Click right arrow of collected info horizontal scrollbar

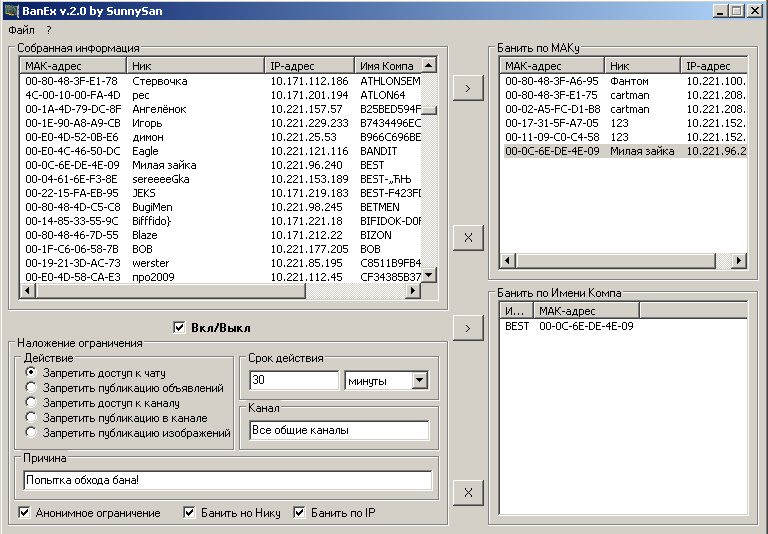(x=413, y=291)
